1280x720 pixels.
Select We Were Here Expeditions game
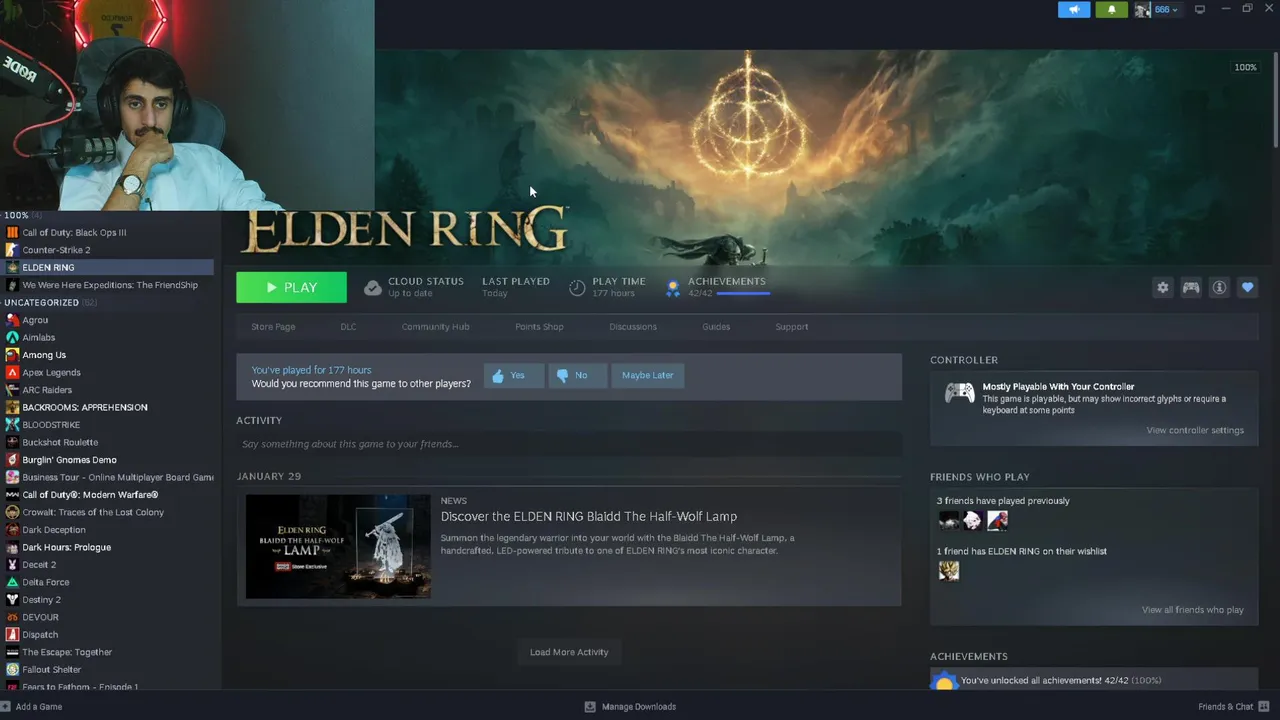coord(110,285)
